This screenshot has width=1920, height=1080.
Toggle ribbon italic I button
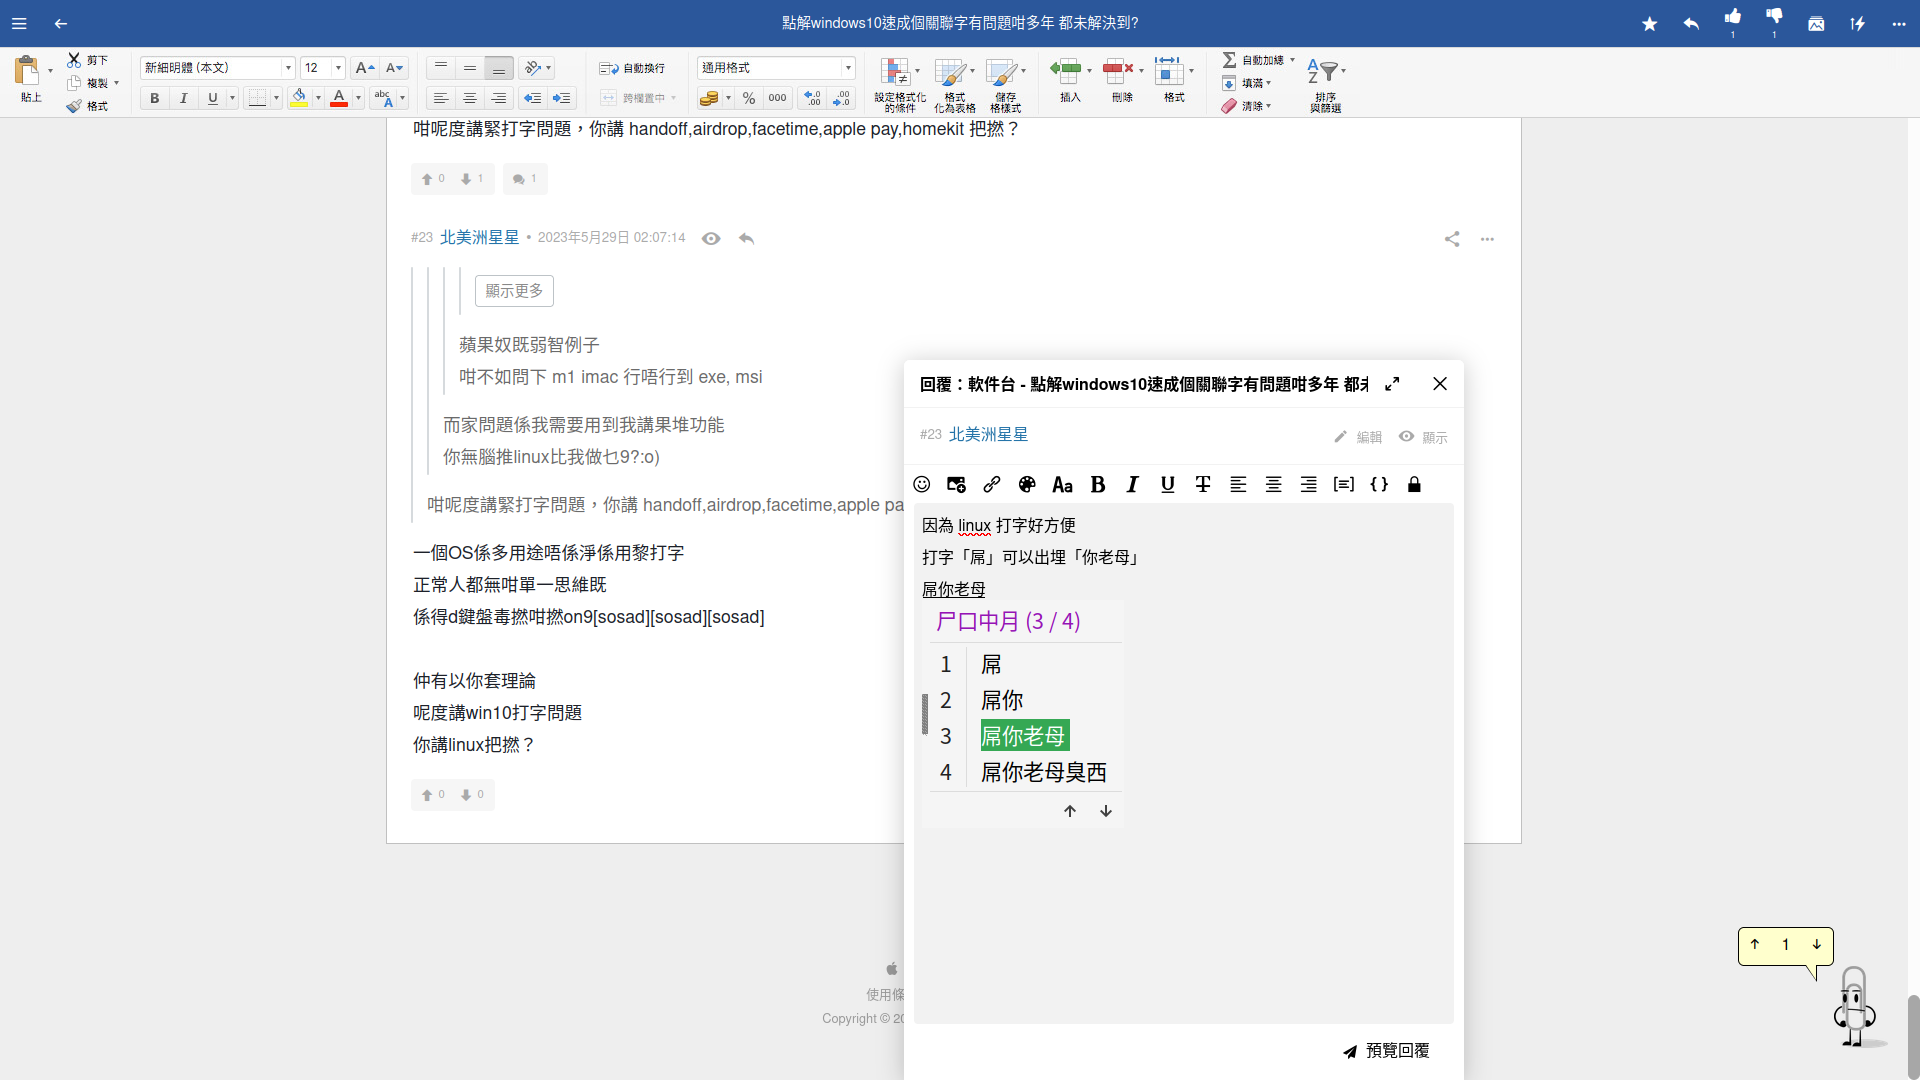(183, 98)
